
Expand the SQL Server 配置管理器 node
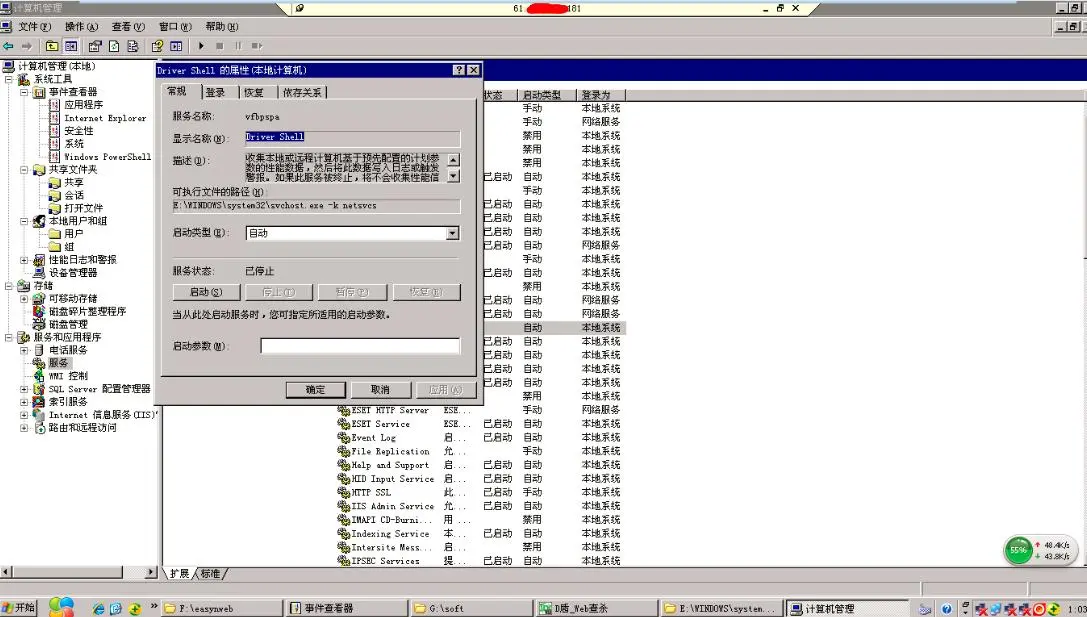(24, 389)
